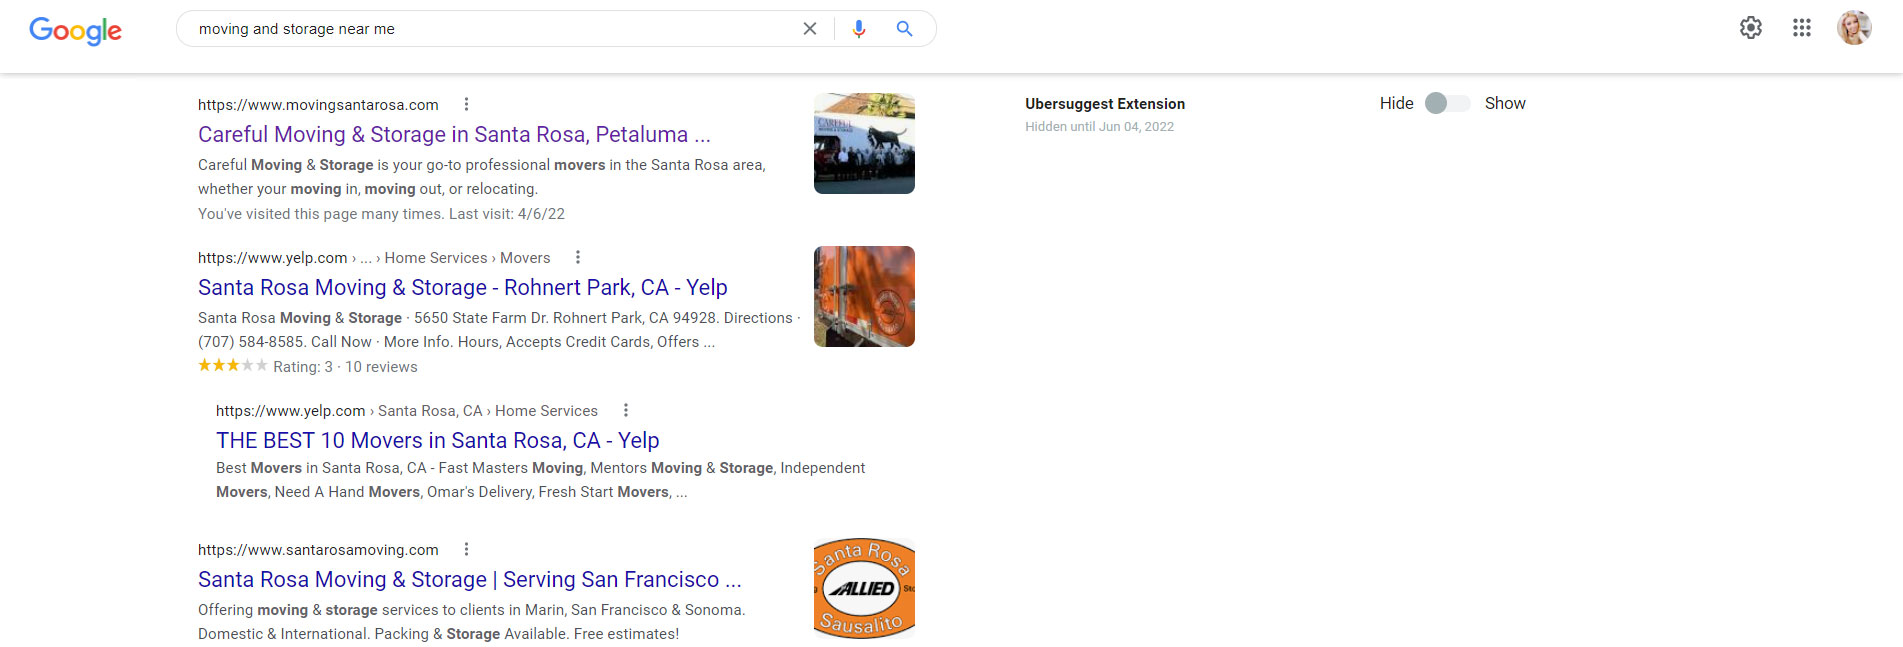Click the Allied Santa Rosa Sausalito logo thumbnail

tap(864, 589)
